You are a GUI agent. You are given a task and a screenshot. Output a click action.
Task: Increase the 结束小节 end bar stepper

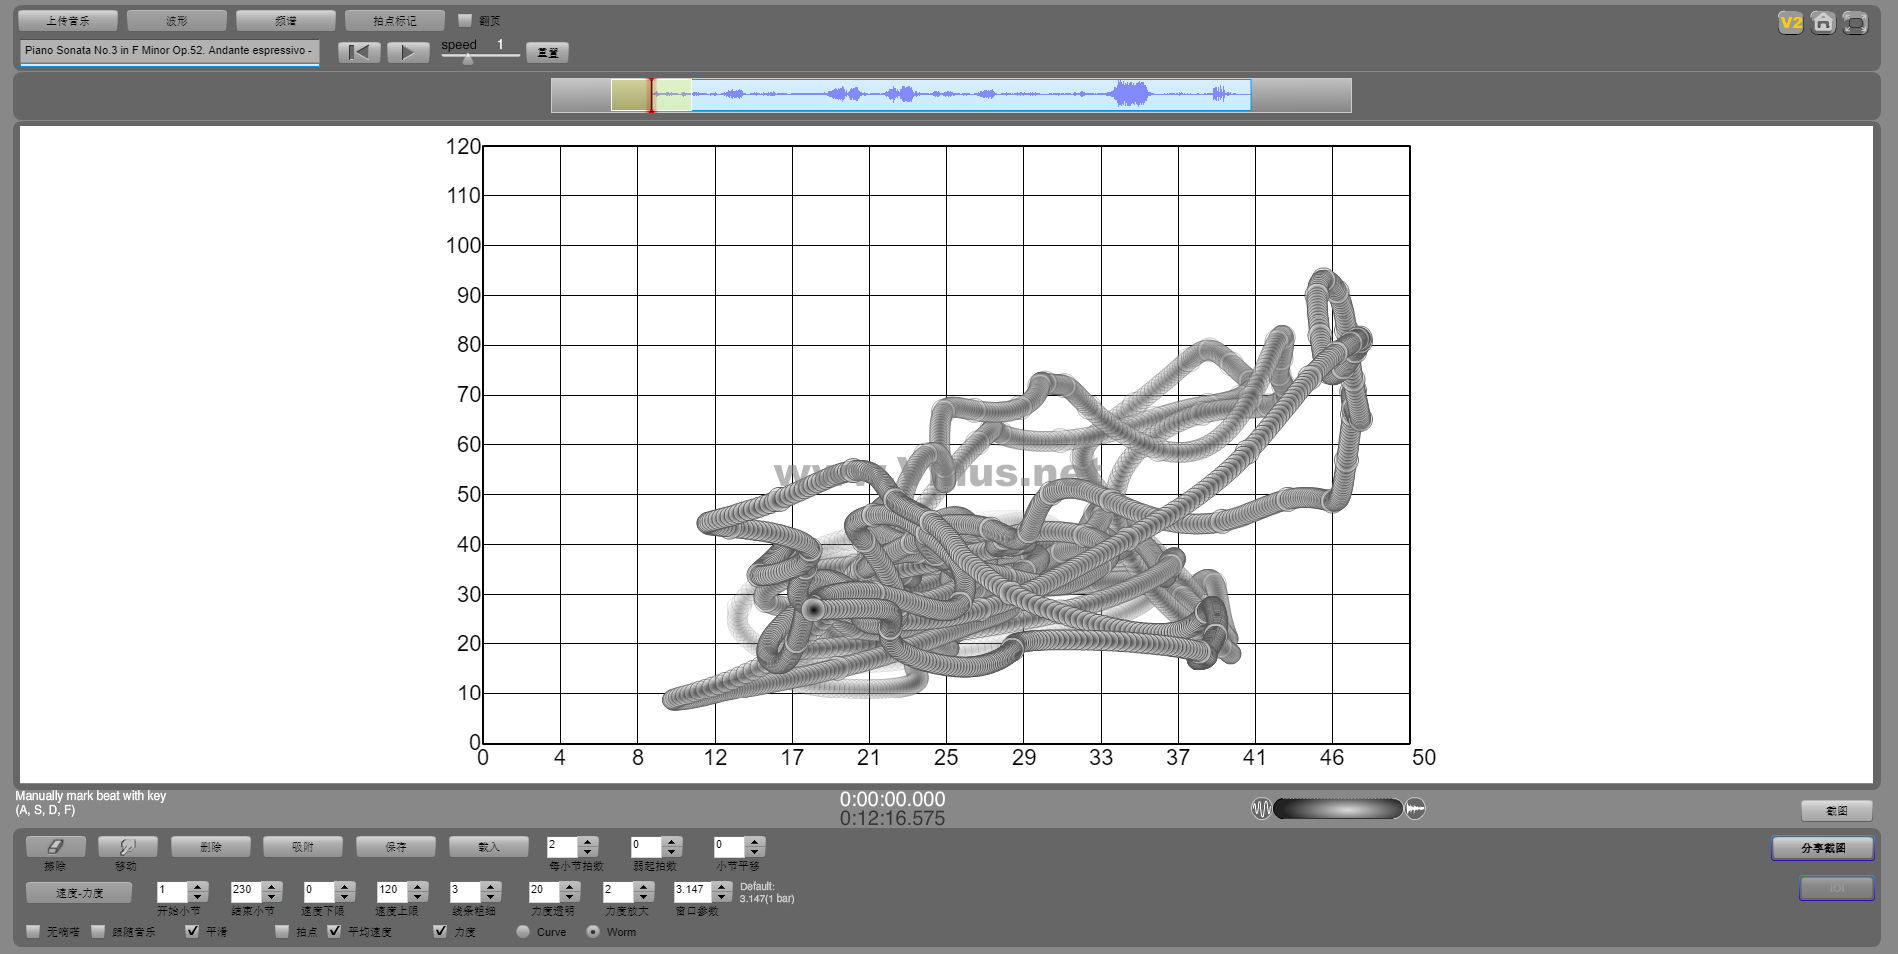[x=272, y=885]
